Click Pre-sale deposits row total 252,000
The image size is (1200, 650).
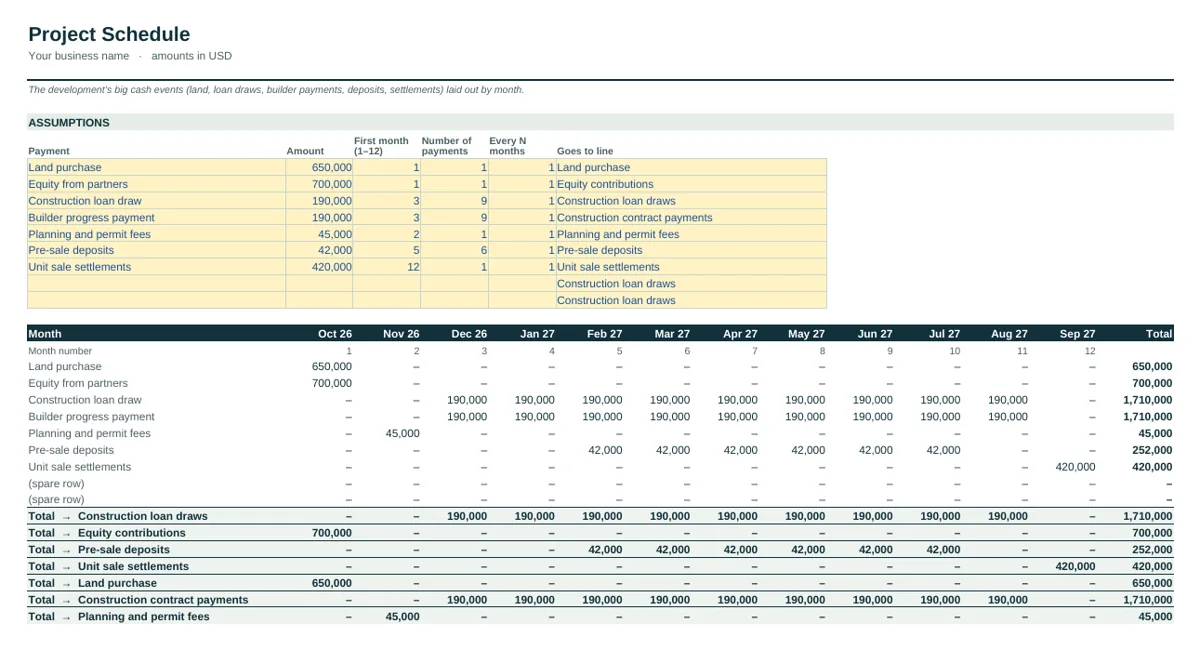(1152, 450)
